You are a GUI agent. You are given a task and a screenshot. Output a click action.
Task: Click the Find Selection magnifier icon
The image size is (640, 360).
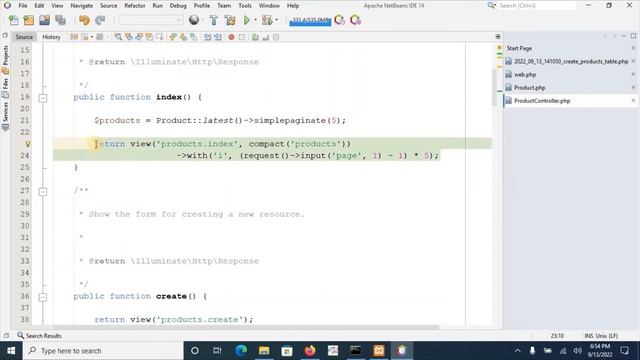click(x=118, y=37)
